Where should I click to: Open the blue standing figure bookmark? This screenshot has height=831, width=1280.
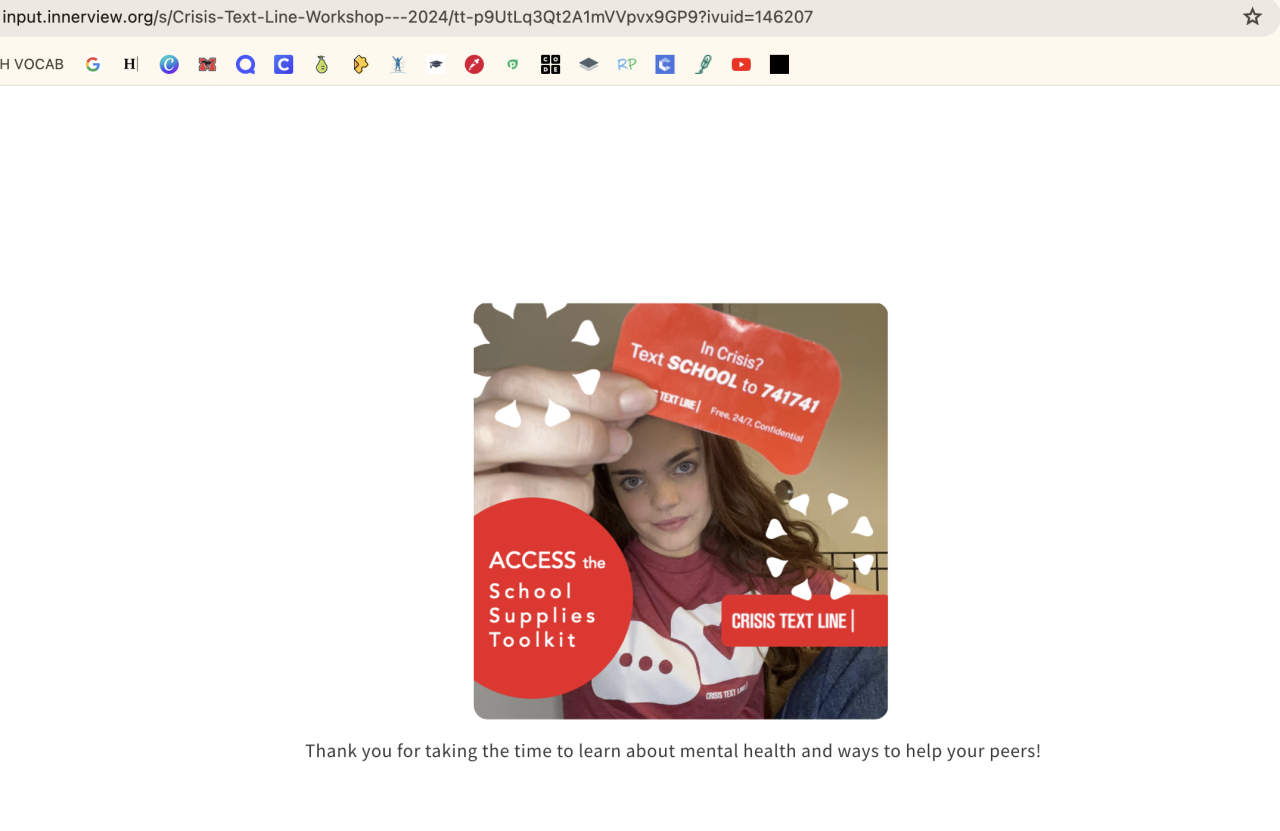[x=398, y=64]
